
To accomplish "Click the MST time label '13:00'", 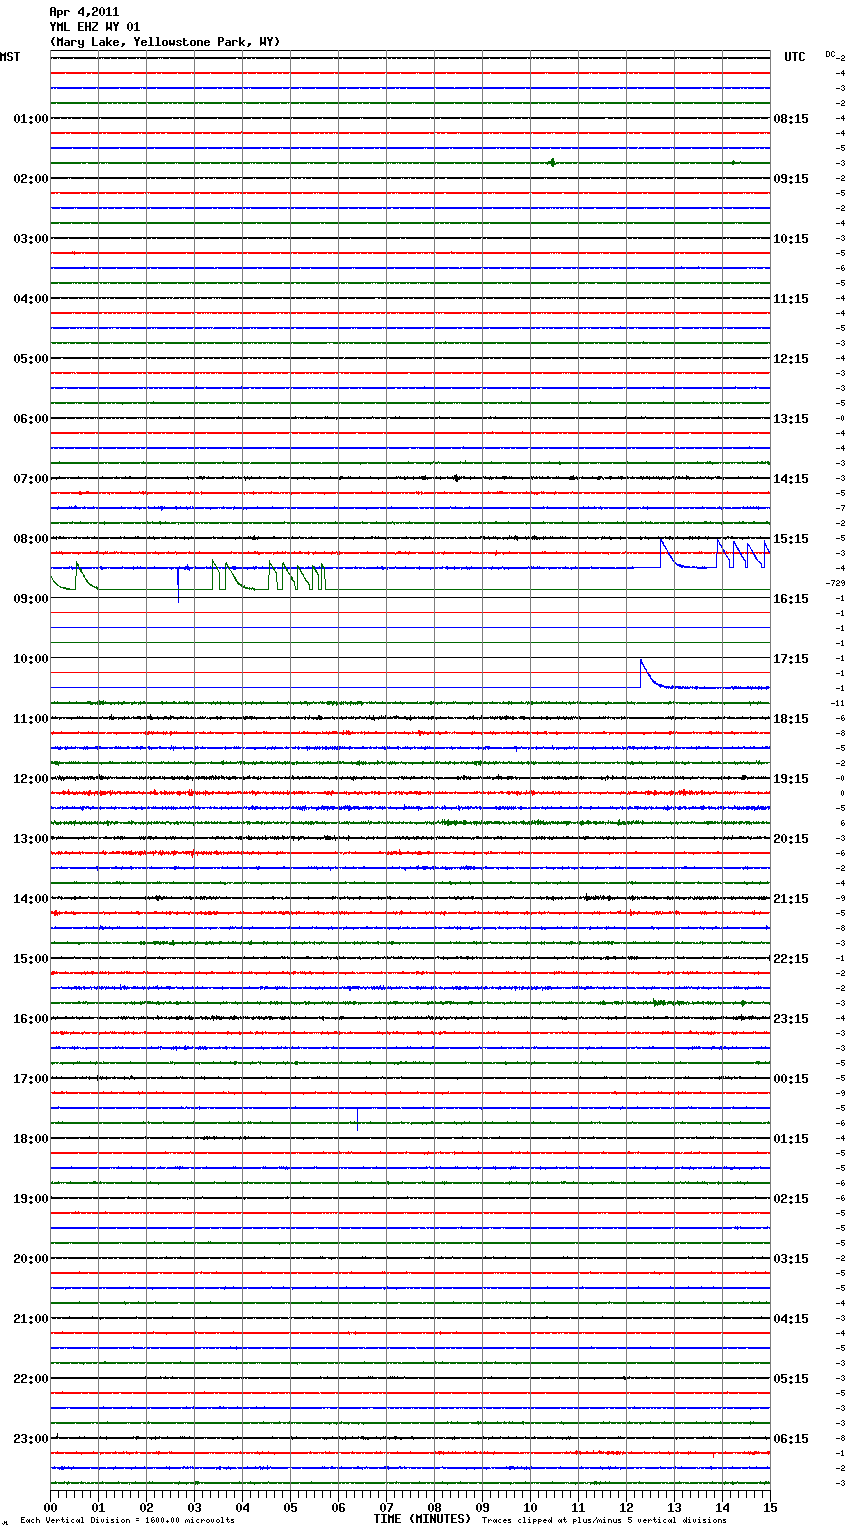I will point(30,839).
